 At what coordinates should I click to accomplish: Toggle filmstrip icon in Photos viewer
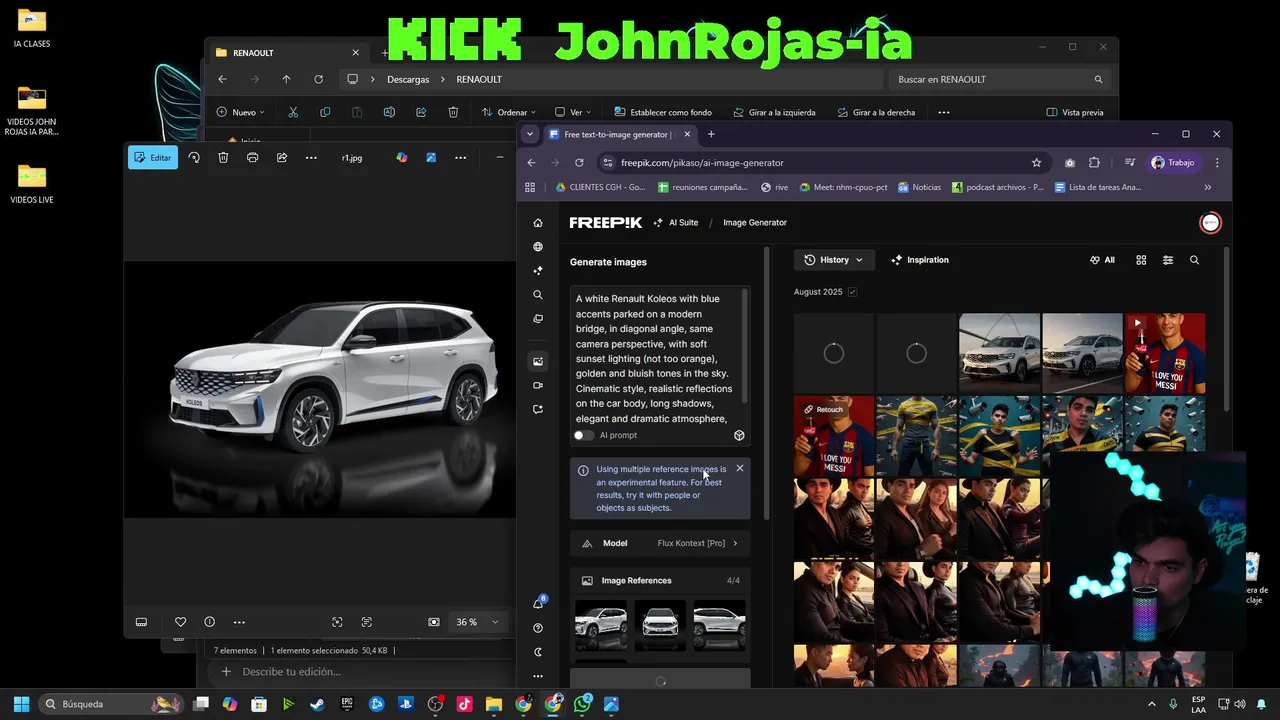click(141, 622)
